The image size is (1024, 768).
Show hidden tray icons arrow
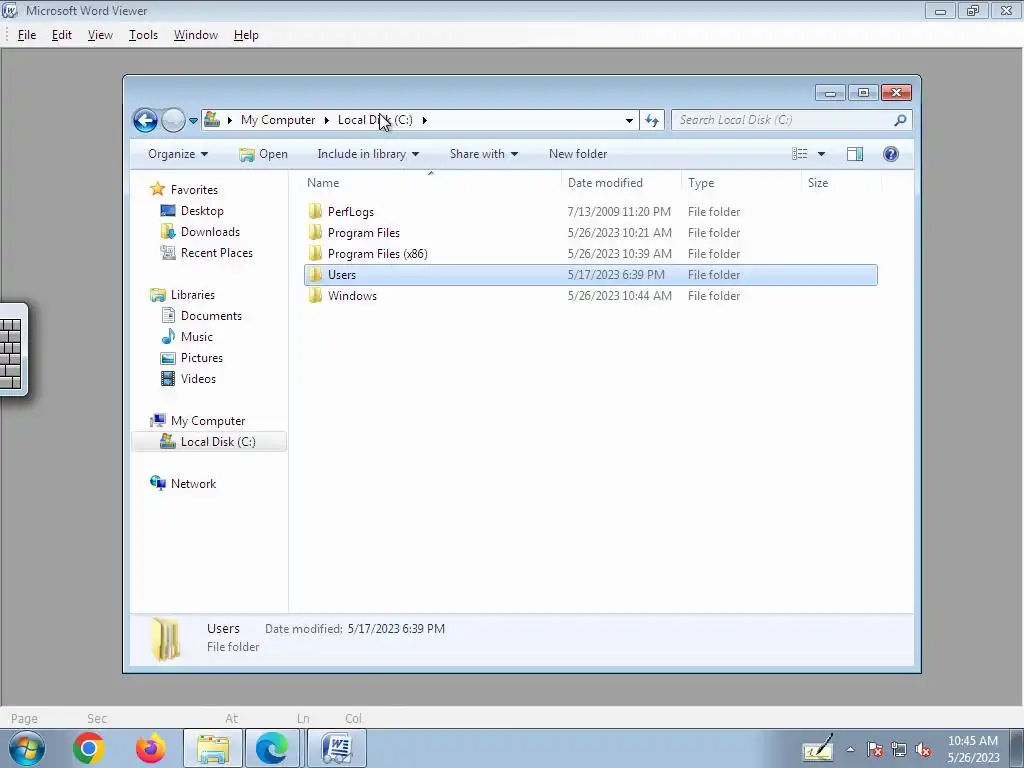(x=850, y=750)
